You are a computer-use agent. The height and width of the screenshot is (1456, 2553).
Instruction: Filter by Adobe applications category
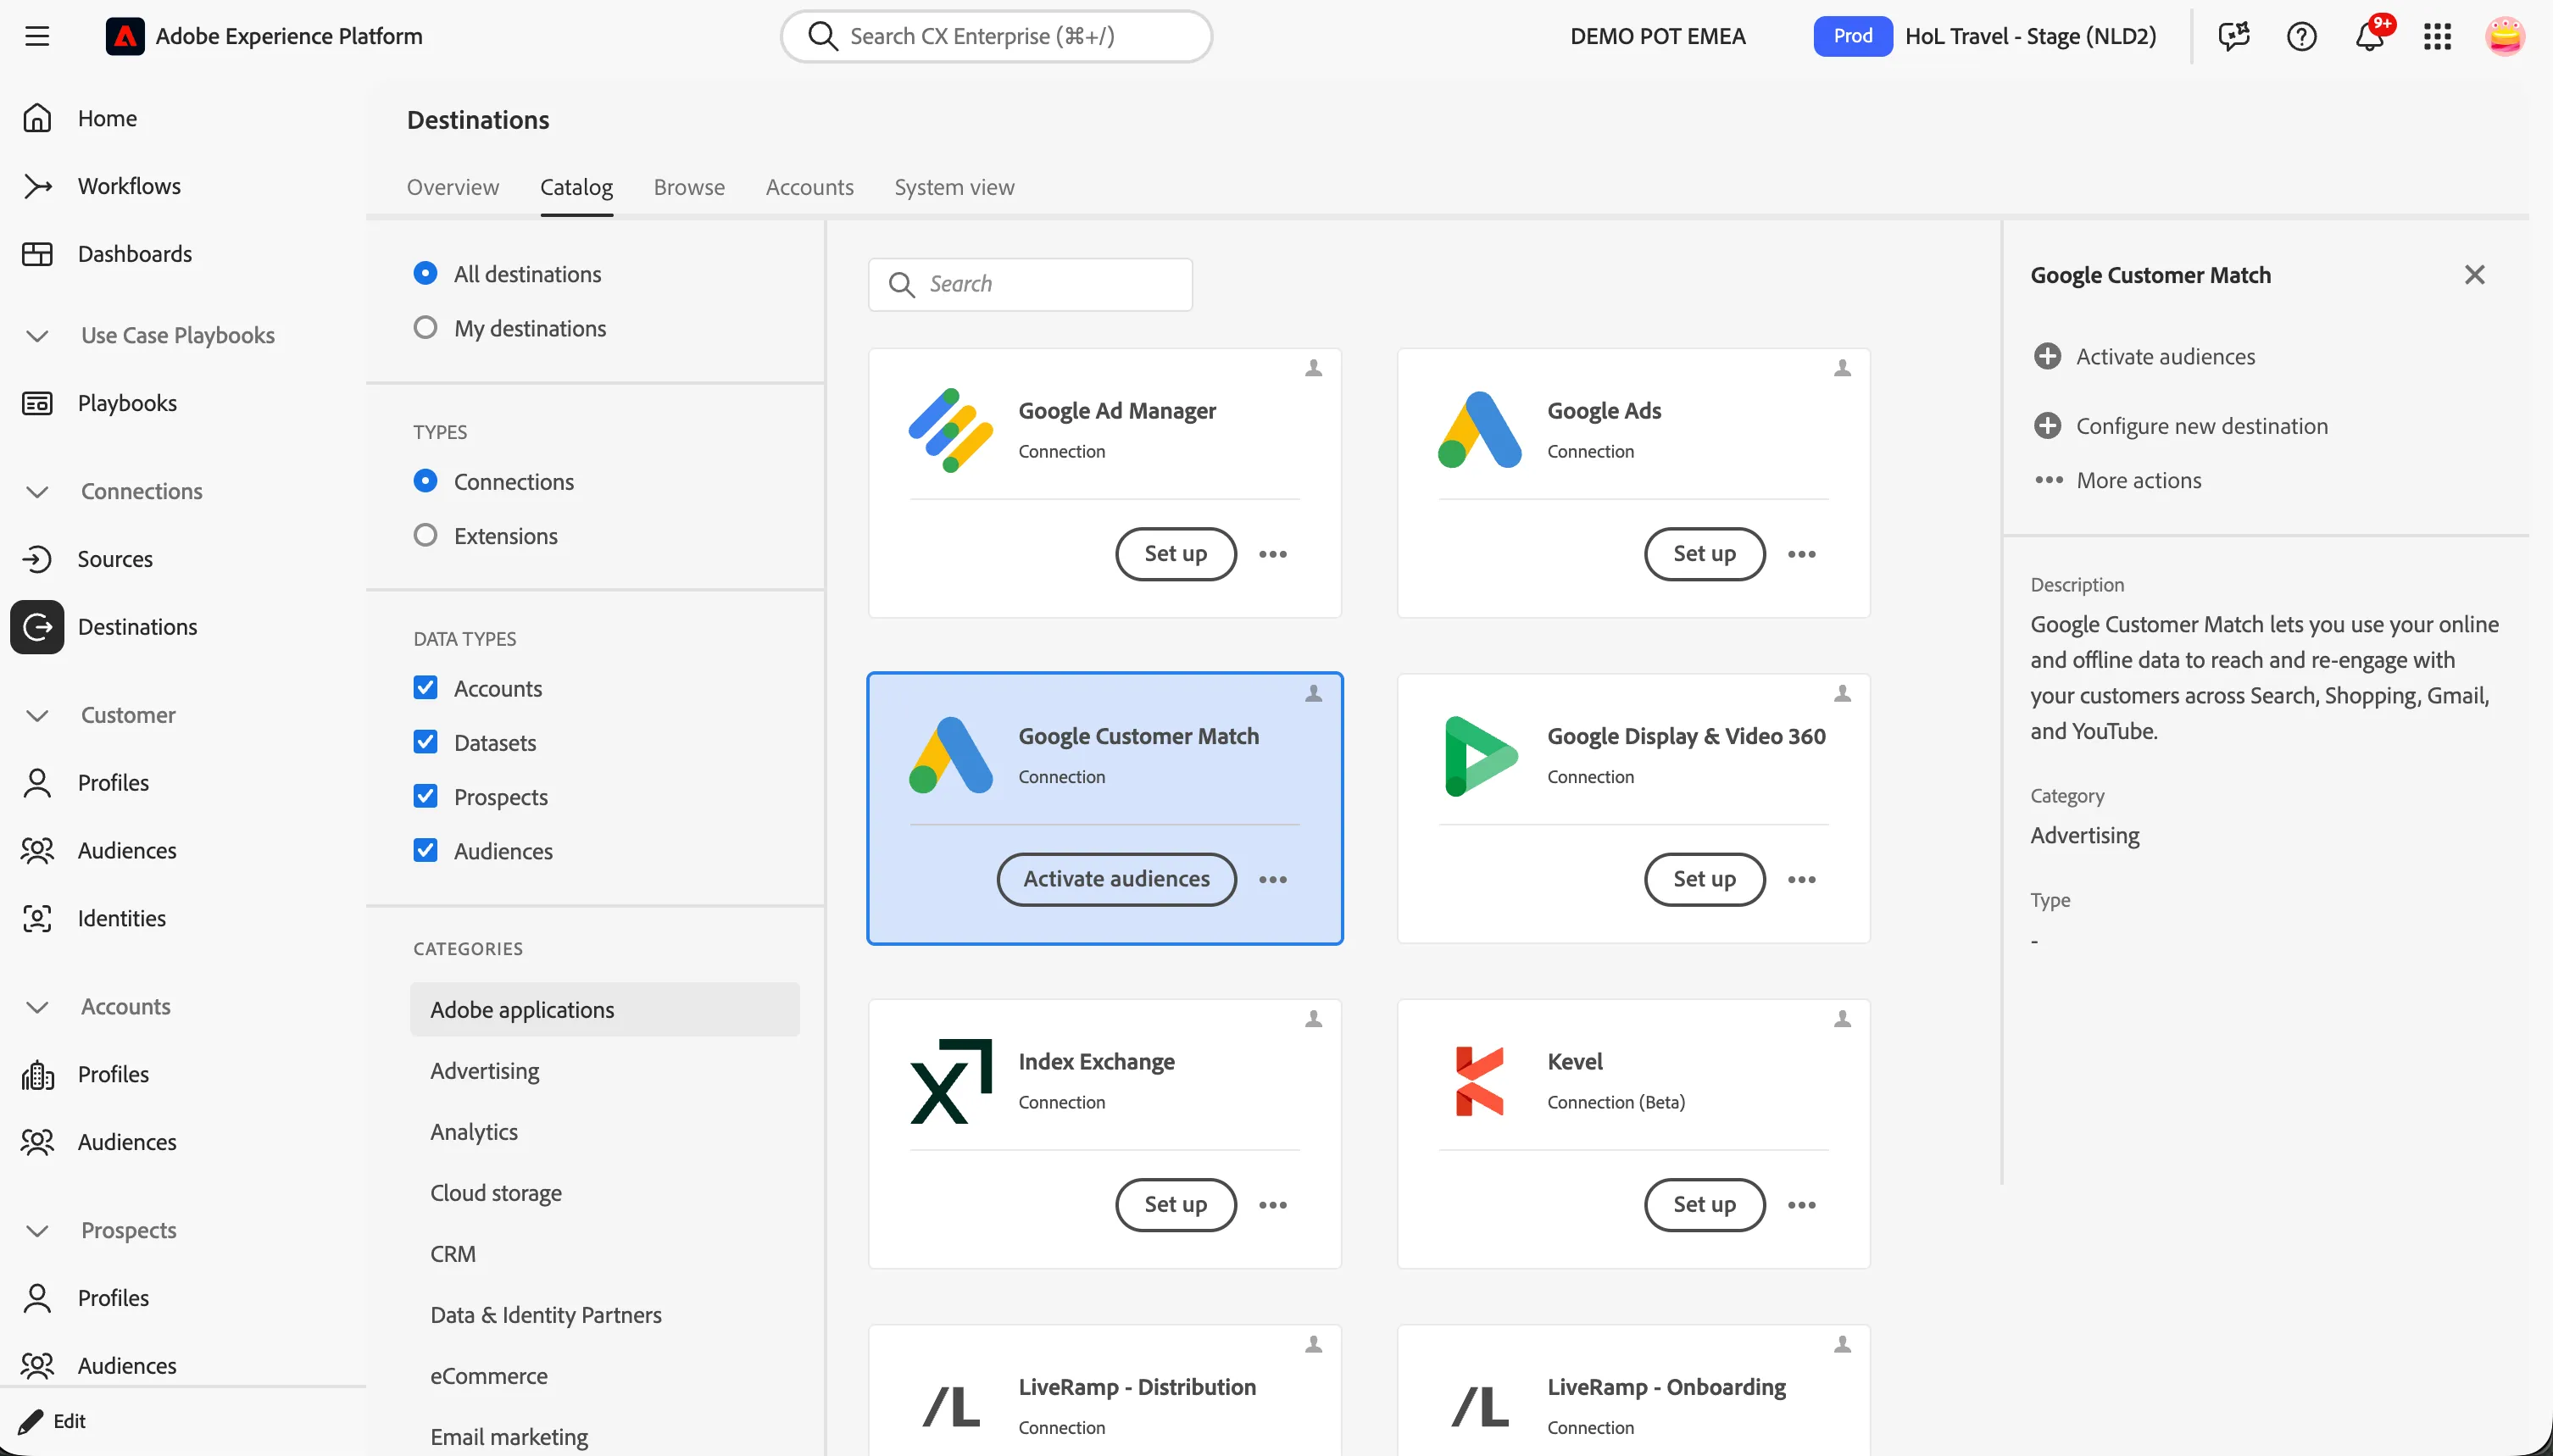click(x=604, y=1010)
